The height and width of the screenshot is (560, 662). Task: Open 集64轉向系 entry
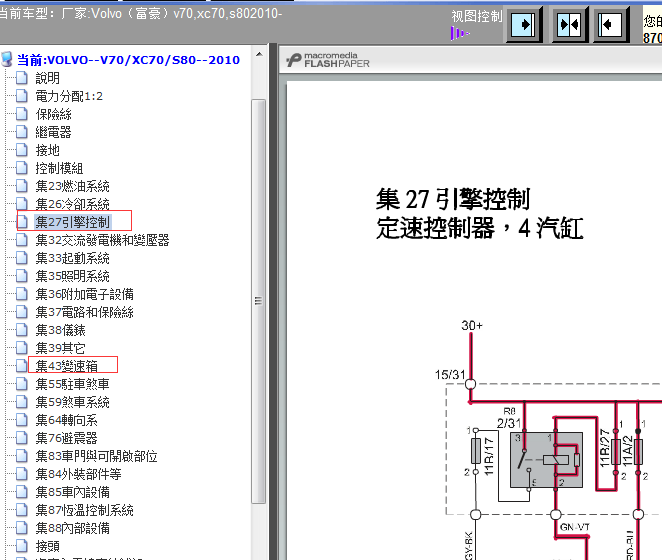(x=66, y=420)
